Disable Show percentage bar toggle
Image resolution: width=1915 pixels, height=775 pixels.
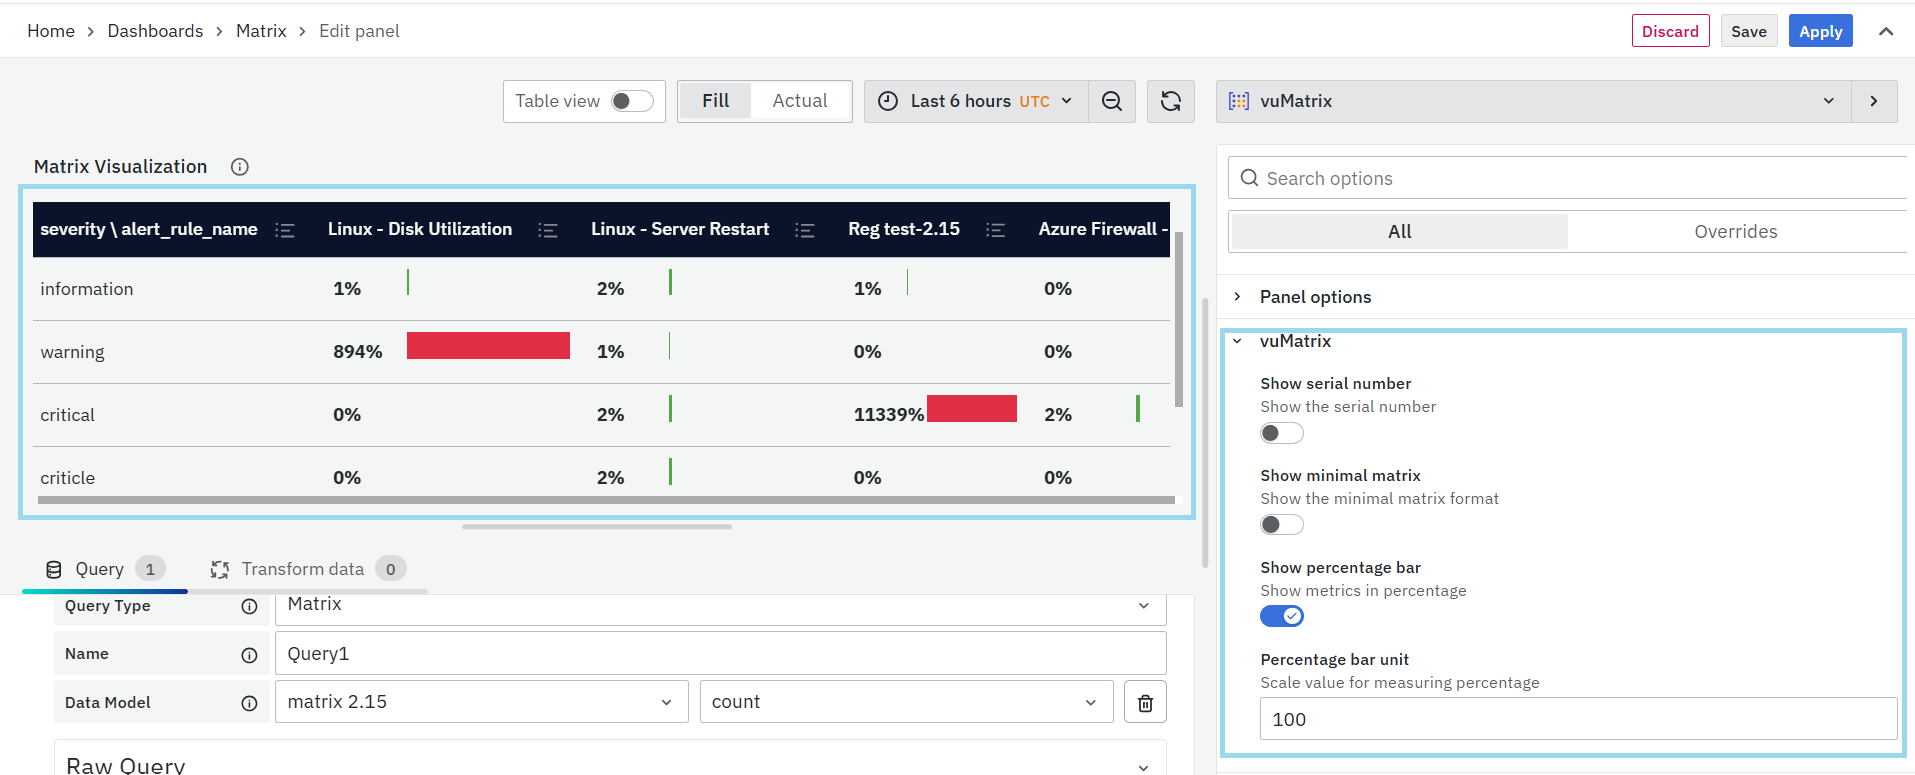click(x=1281, y=616)
